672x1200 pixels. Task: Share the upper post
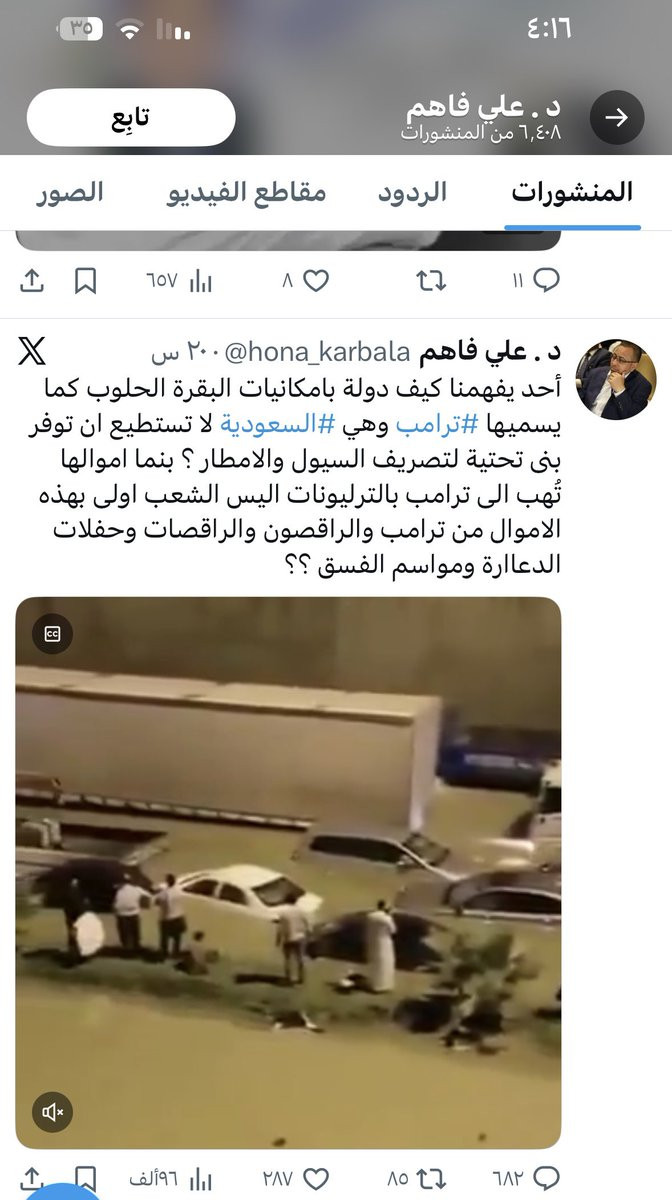pyautogui.click(x=32, y=282)
